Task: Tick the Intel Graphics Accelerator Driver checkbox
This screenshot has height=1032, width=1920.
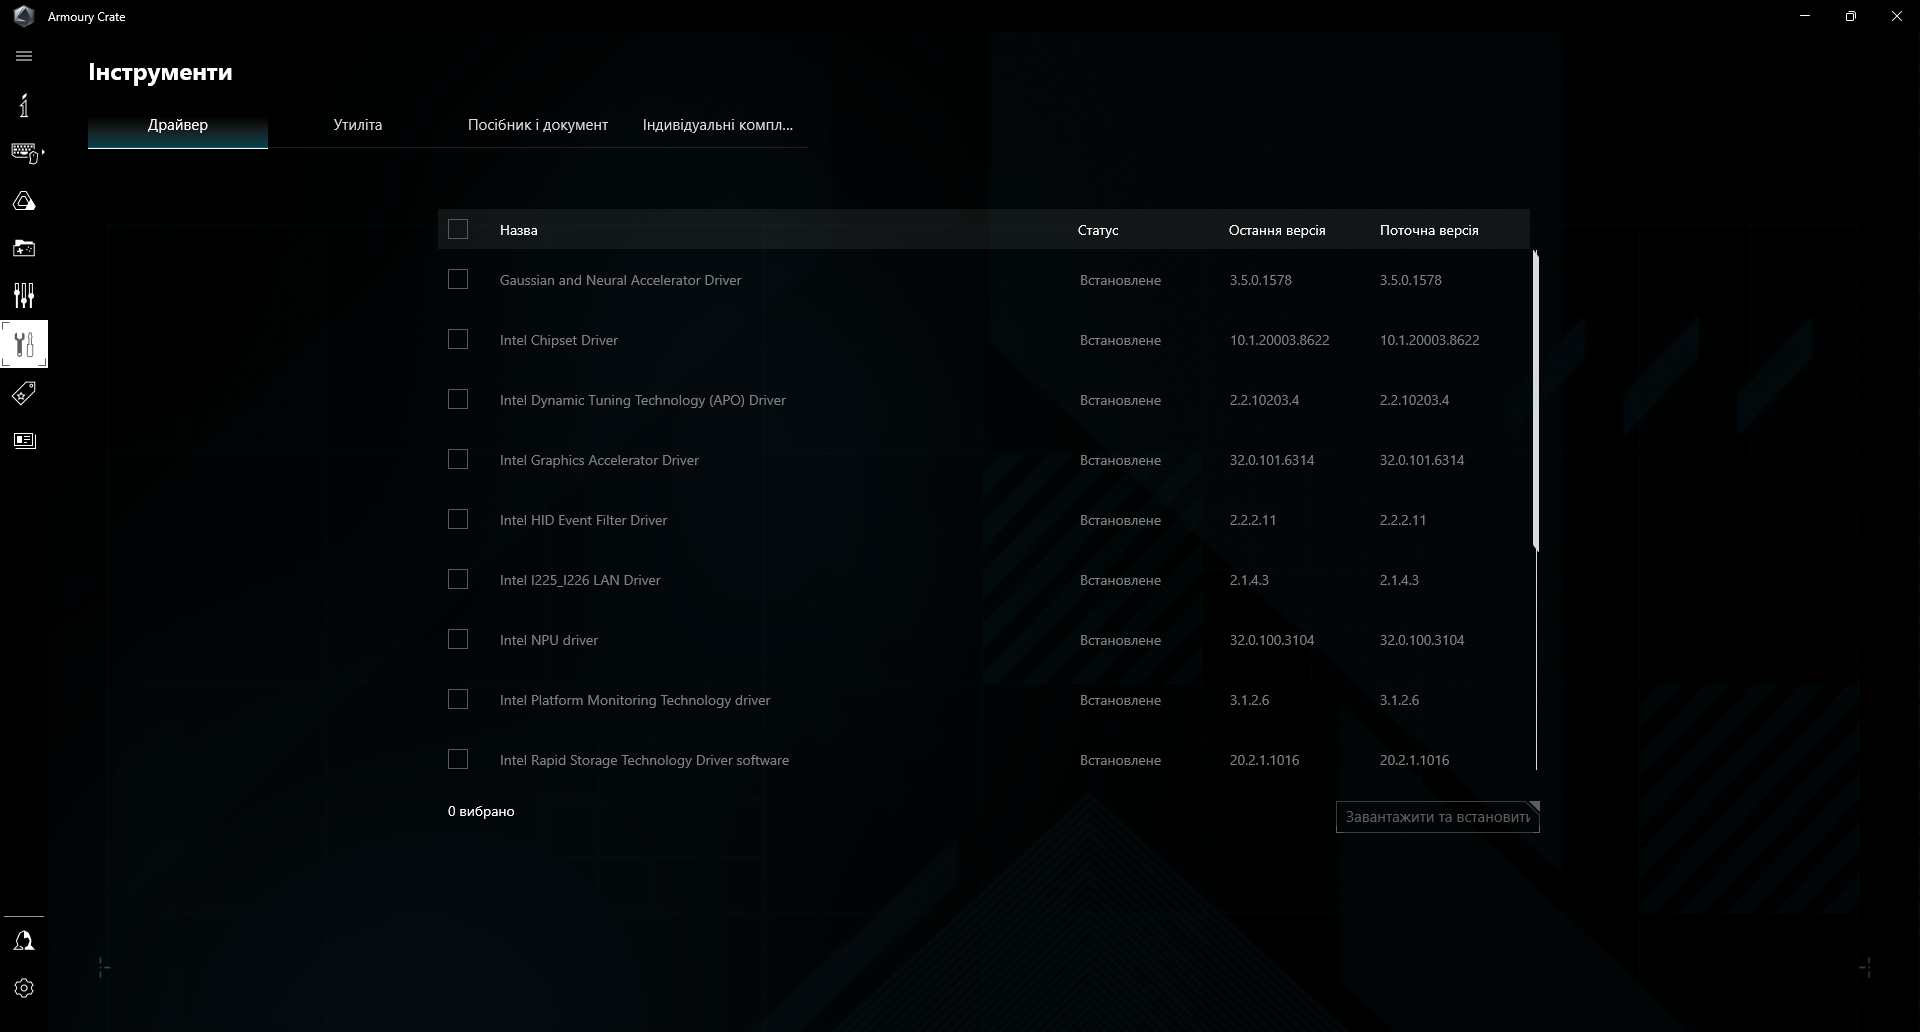Action: (458, 460)
